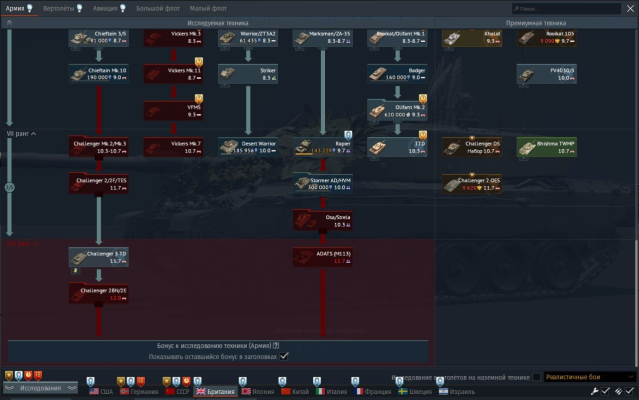The image size is (639, 400).
Task: Select the ADATS (M113) vehicle card
Action: 322,257
